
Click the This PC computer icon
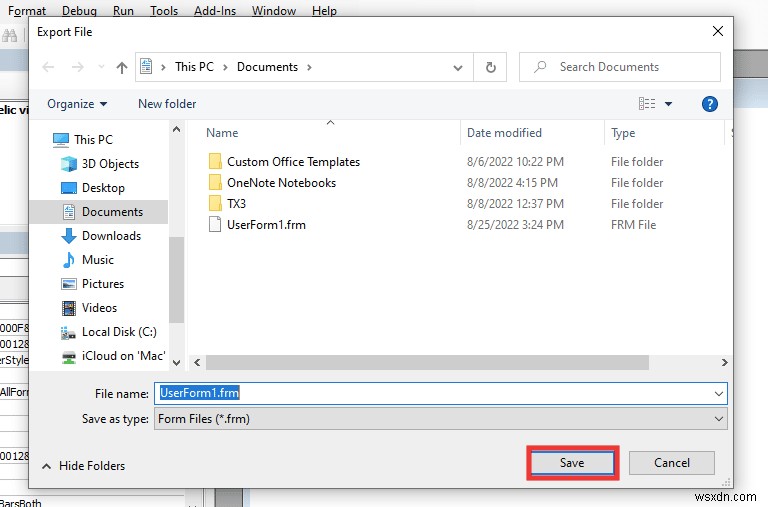61,140
